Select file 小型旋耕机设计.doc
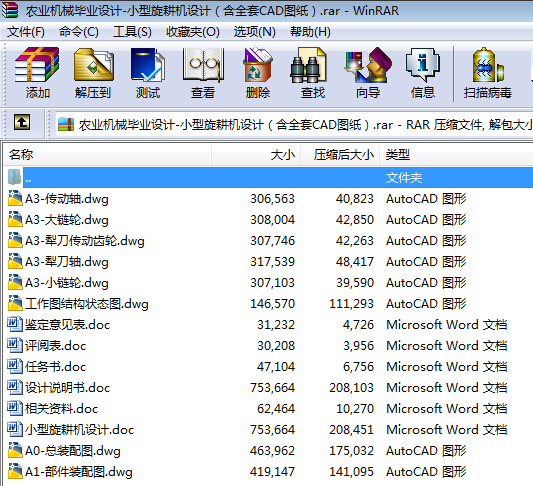This screenshot has height=486, width=533. pos(80,430)
